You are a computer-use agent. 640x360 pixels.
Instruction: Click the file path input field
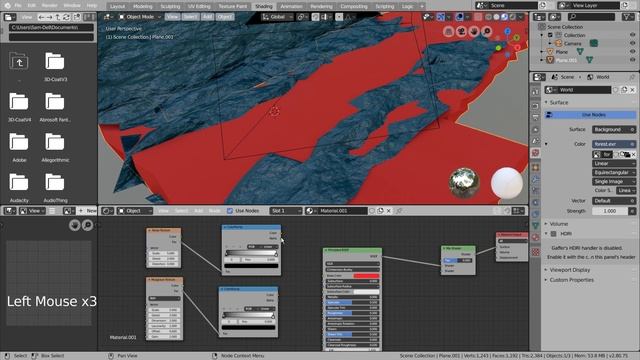point(51,28)
